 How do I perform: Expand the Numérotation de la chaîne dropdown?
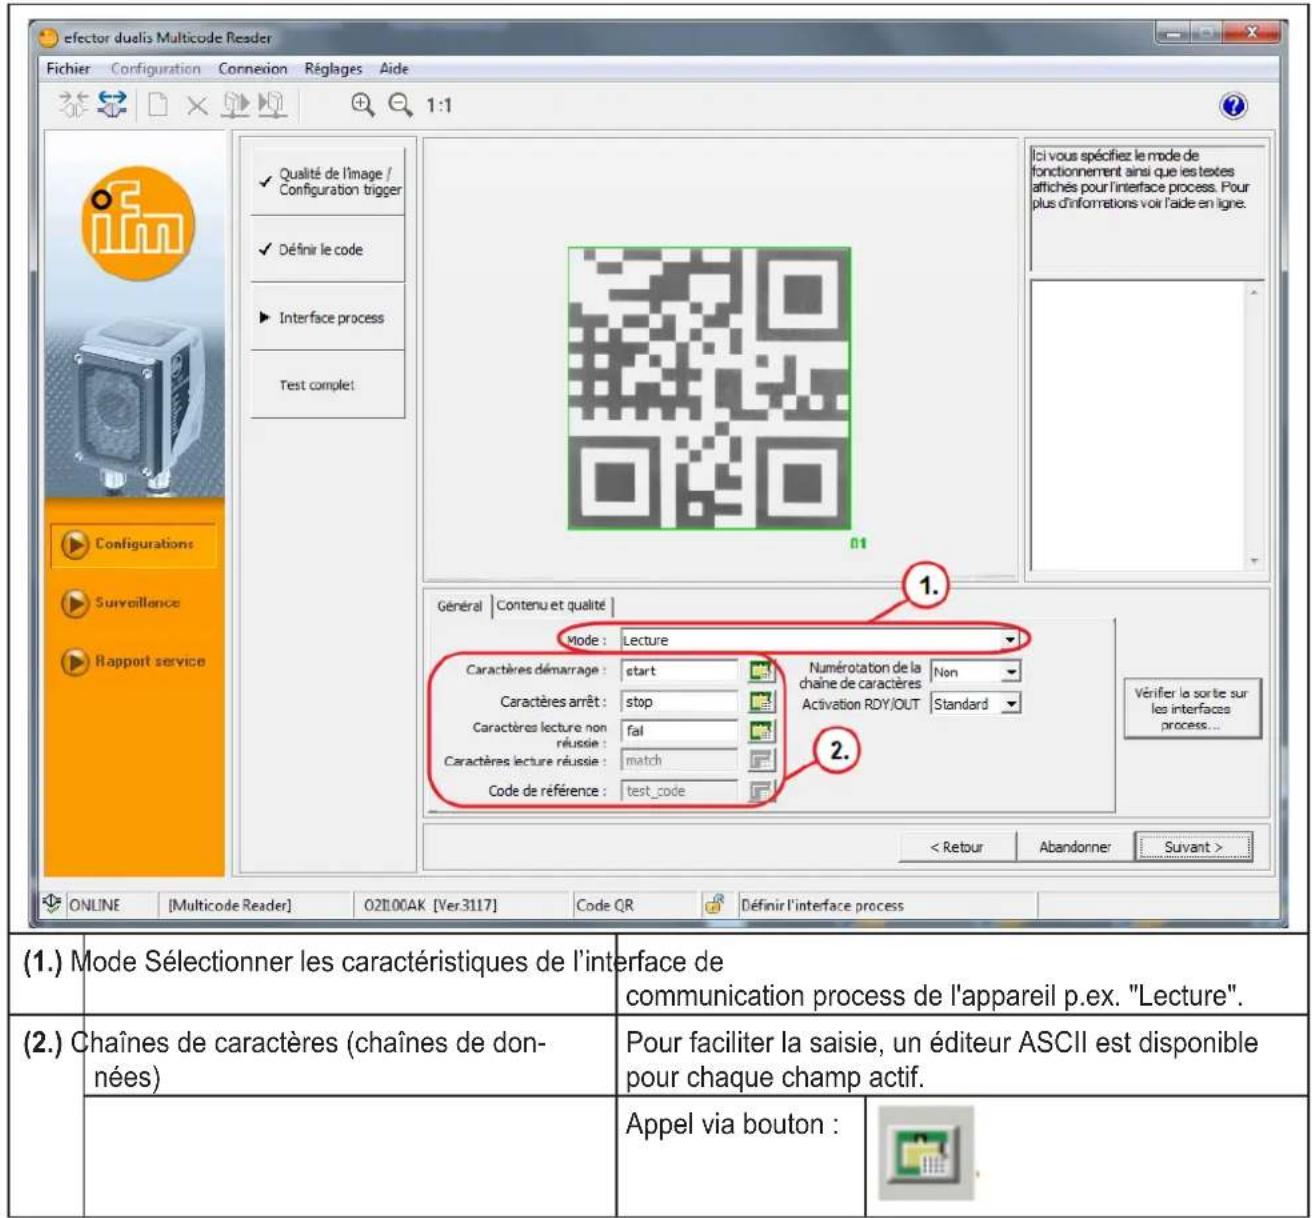[1011, 672]
